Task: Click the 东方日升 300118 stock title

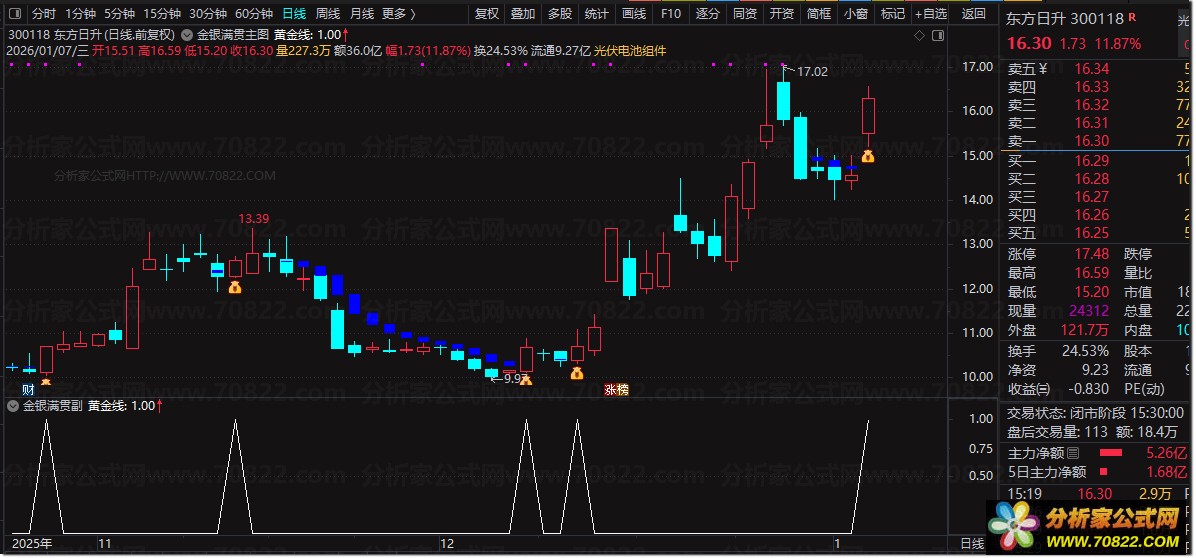Action: pyautogui.click(x=1066, y=19)
